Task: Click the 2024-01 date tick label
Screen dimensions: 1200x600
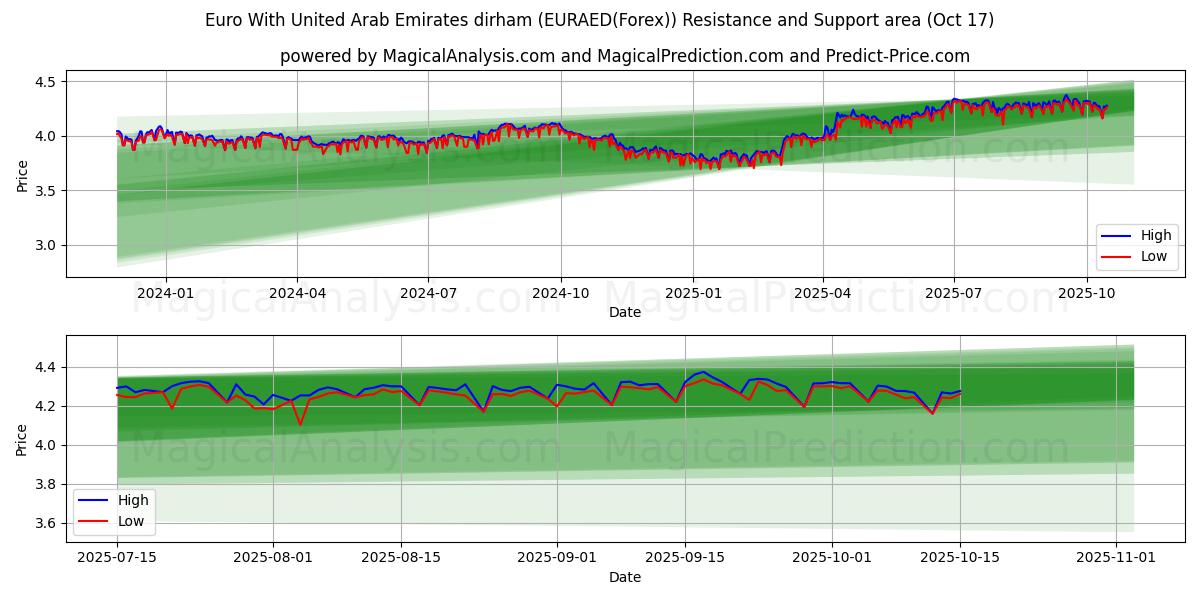Action: pos(165,294)
